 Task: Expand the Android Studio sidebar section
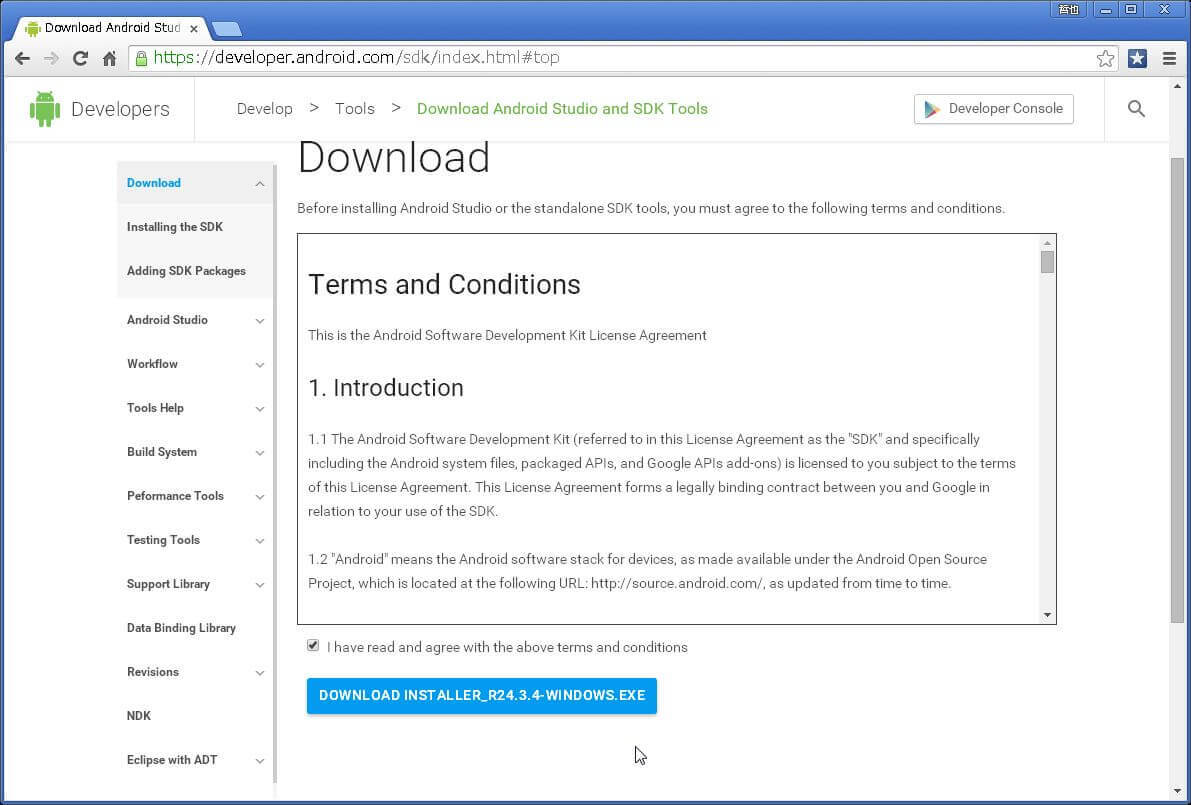(x=259, y=321)
